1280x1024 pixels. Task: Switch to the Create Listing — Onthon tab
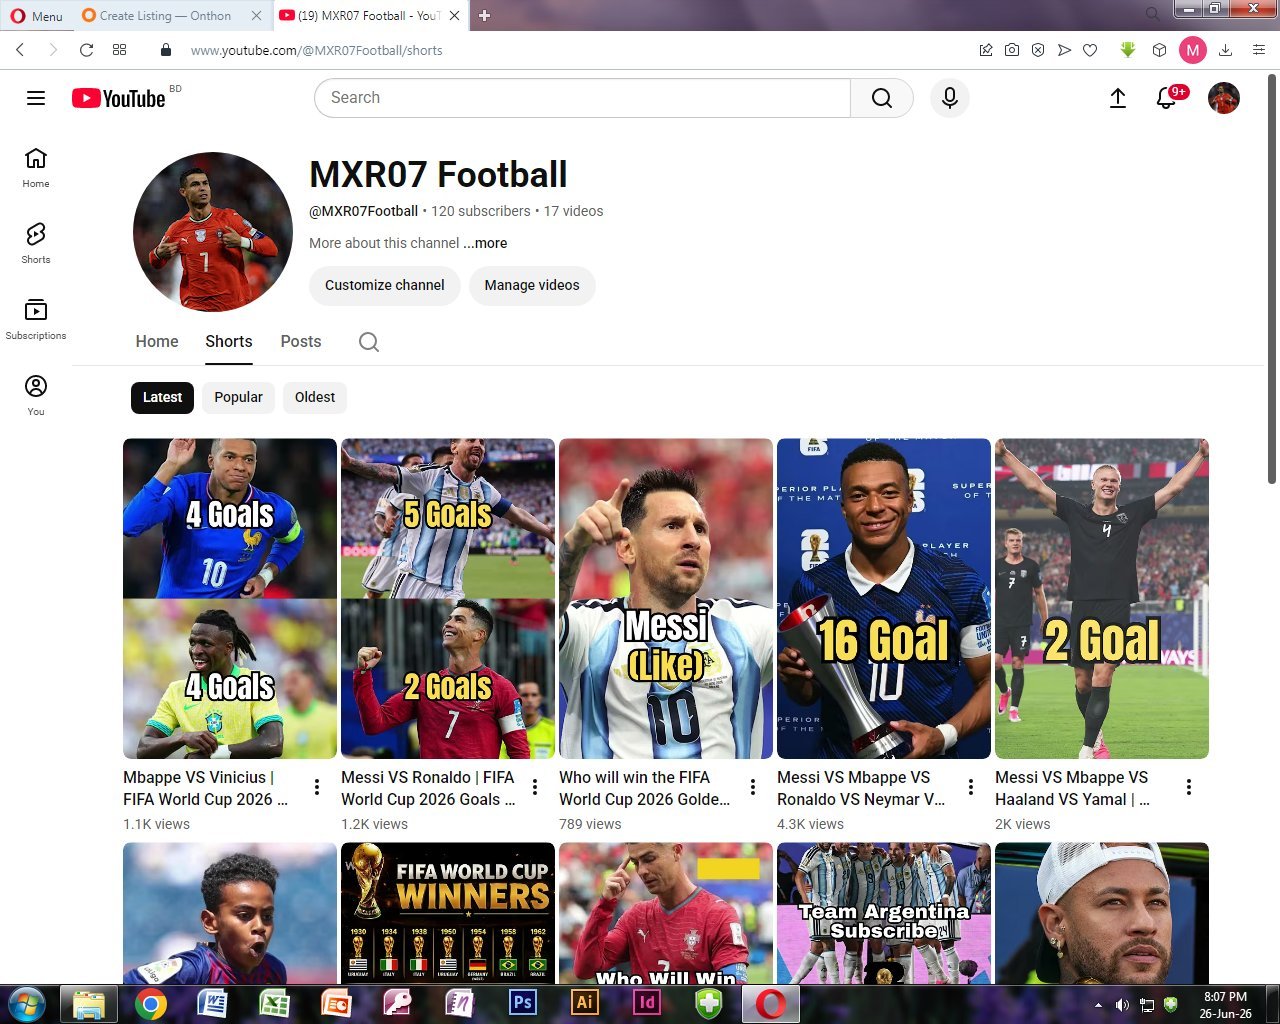165,15
